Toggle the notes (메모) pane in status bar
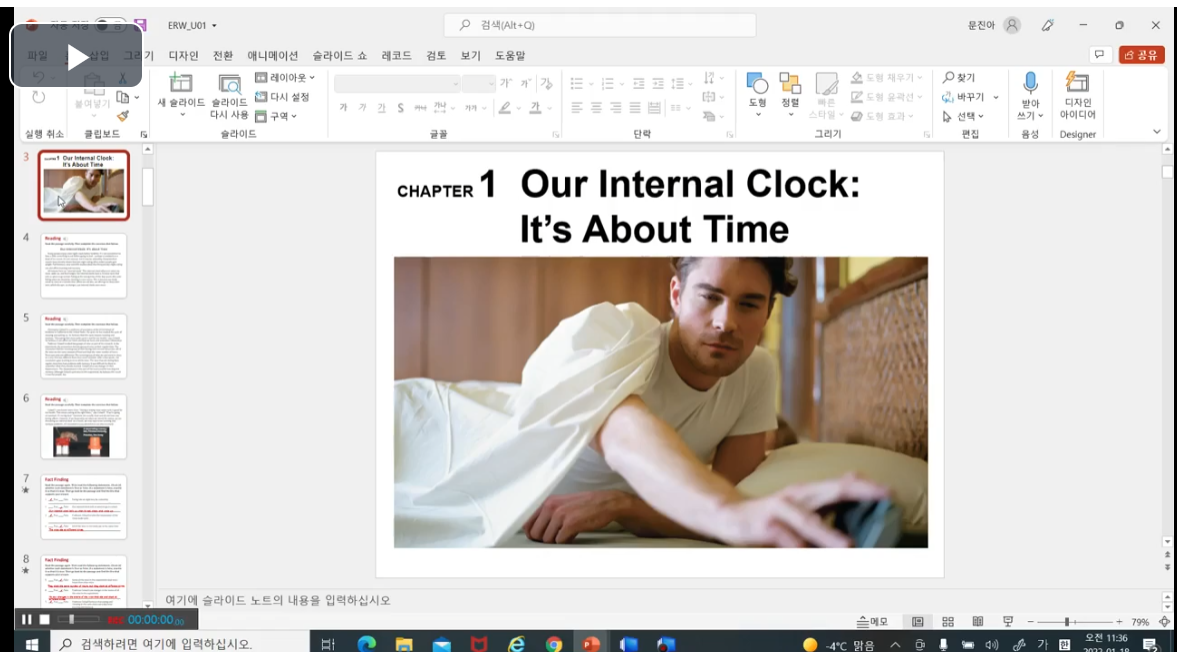The height and width of the screenshot is (652, 1177). 873,621
